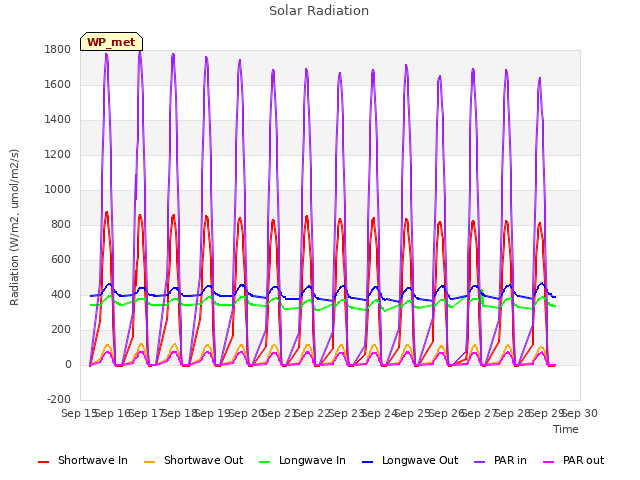Toggle the PAR in legend entry

pos(500,460)
